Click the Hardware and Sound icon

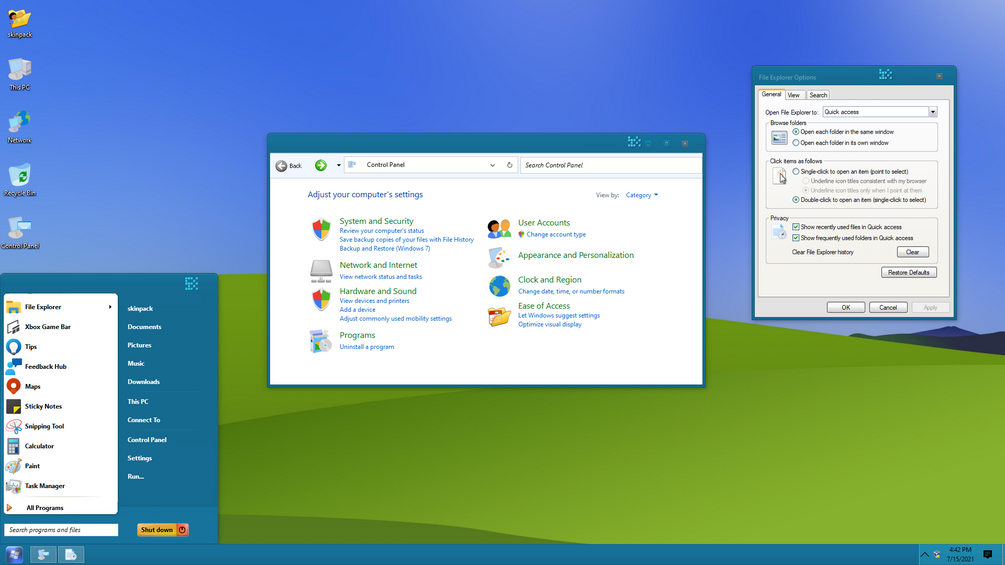[321, 299]
